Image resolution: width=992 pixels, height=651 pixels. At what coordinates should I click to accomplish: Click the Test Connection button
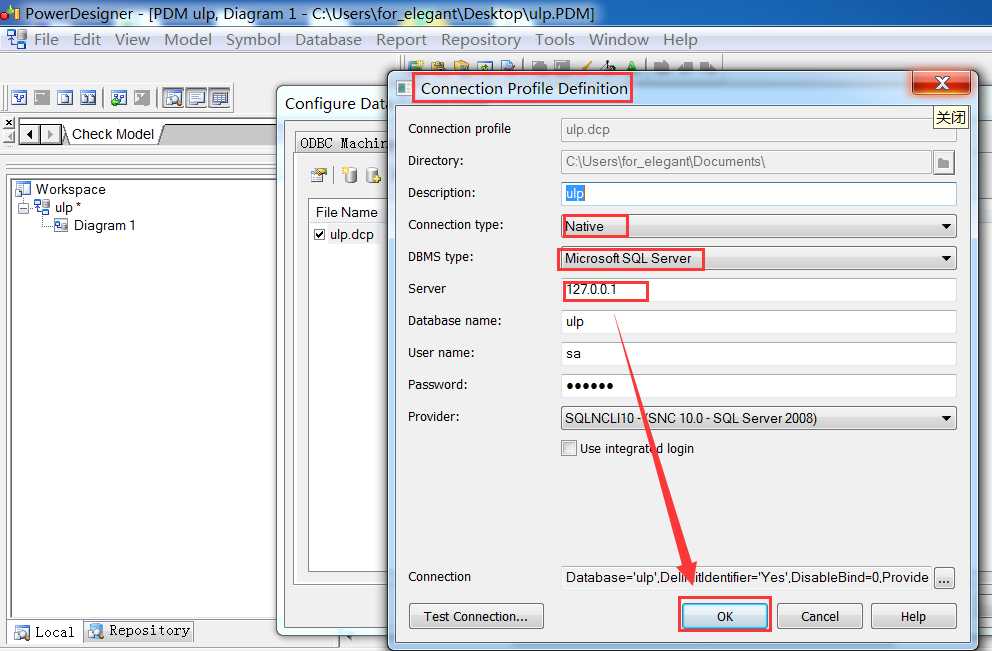pos(476,616)
